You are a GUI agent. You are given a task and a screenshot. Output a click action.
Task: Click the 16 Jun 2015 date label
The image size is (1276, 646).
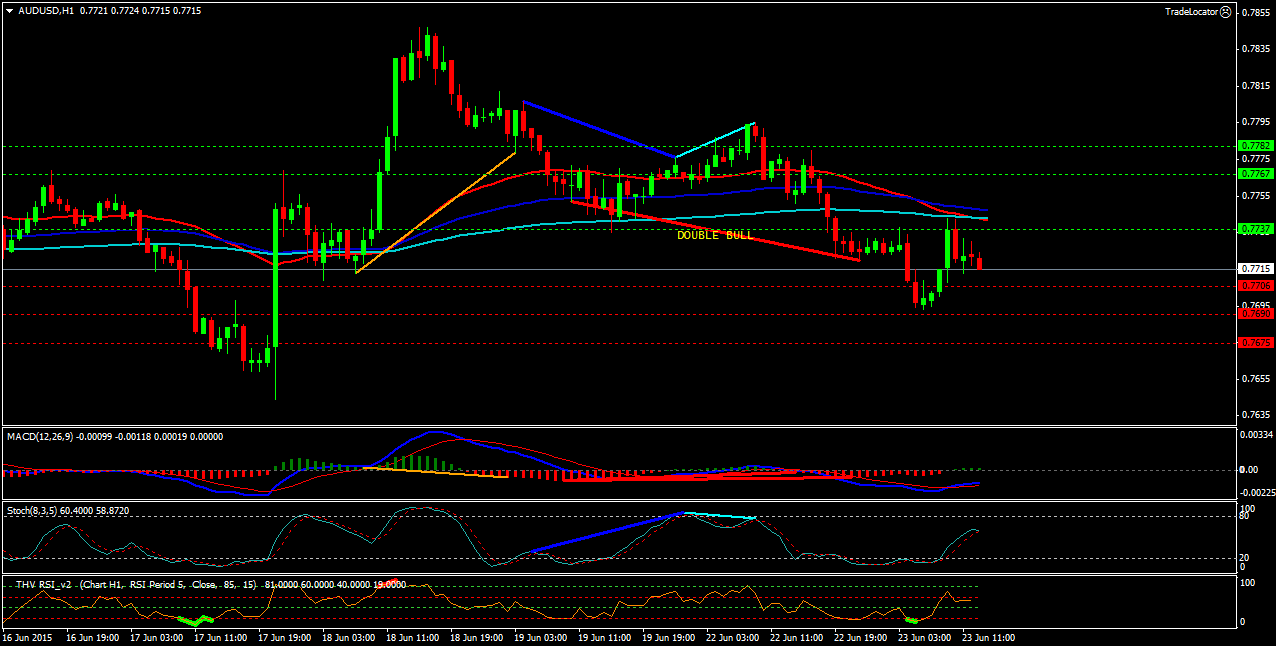pyautogui.click(x=29, y=637)
